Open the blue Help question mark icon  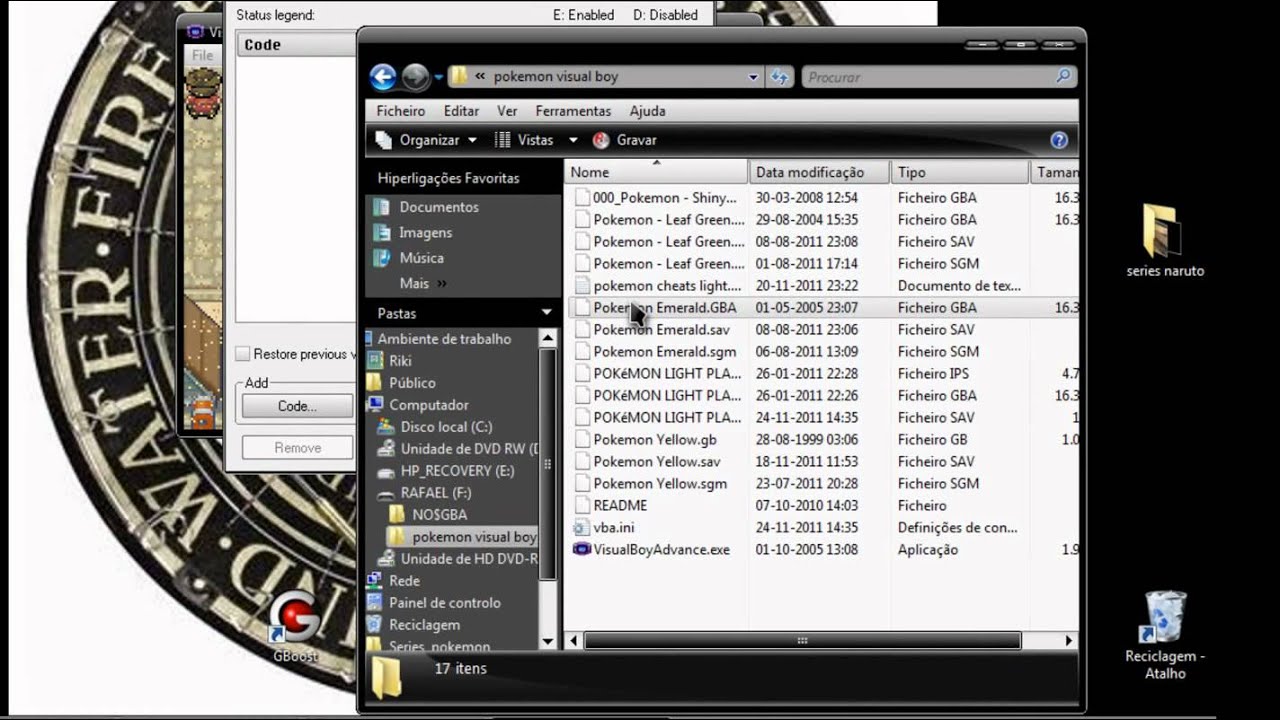[x=1059, y=140]
